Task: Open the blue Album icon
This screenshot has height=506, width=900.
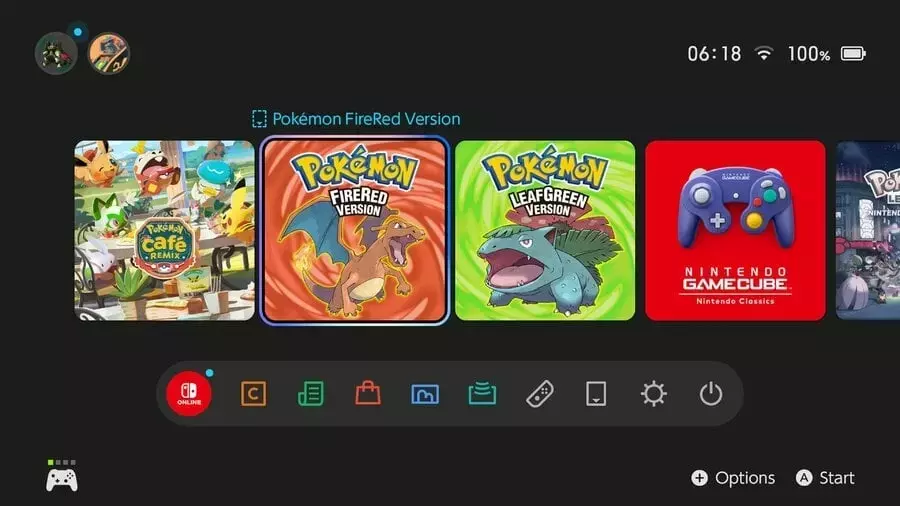Action: pos(425,394)
